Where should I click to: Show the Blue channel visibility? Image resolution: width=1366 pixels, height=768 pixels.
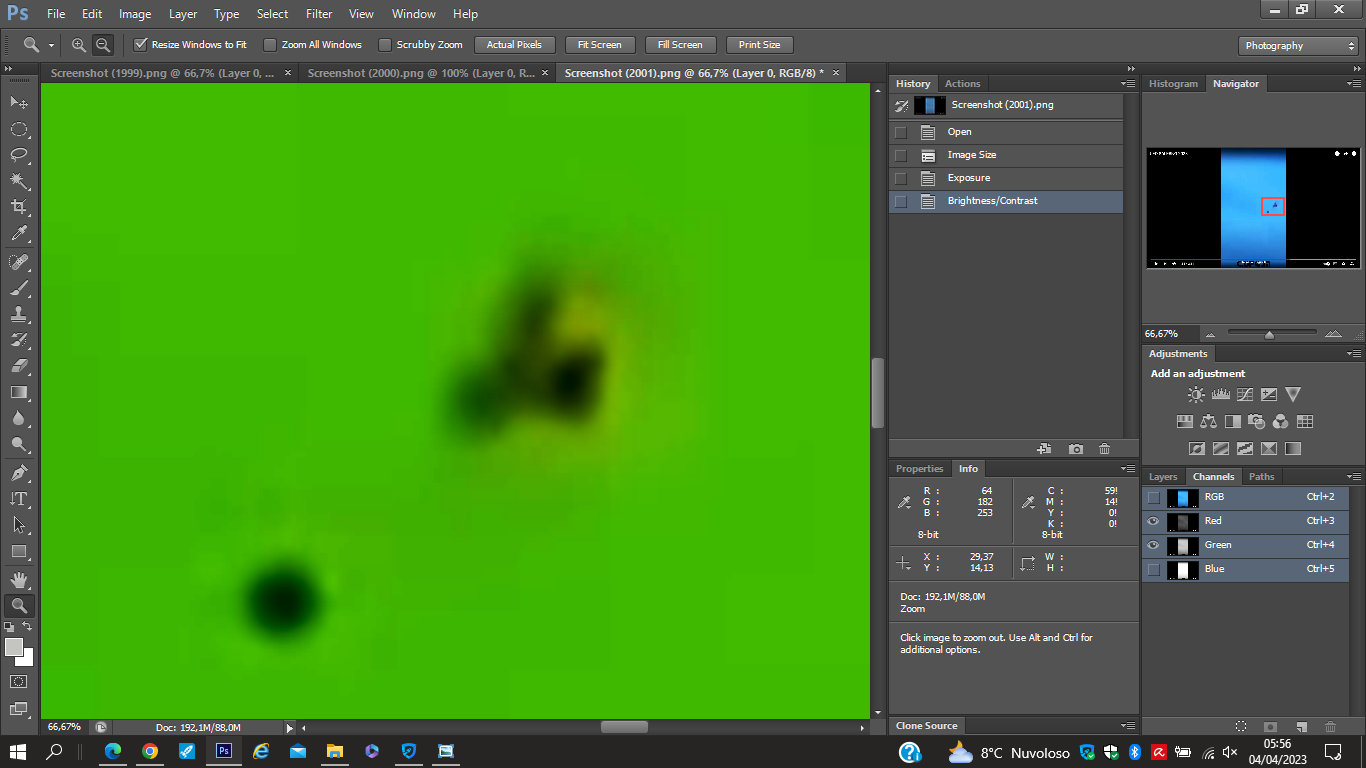pyautogui.click(x=1154, y=569)
